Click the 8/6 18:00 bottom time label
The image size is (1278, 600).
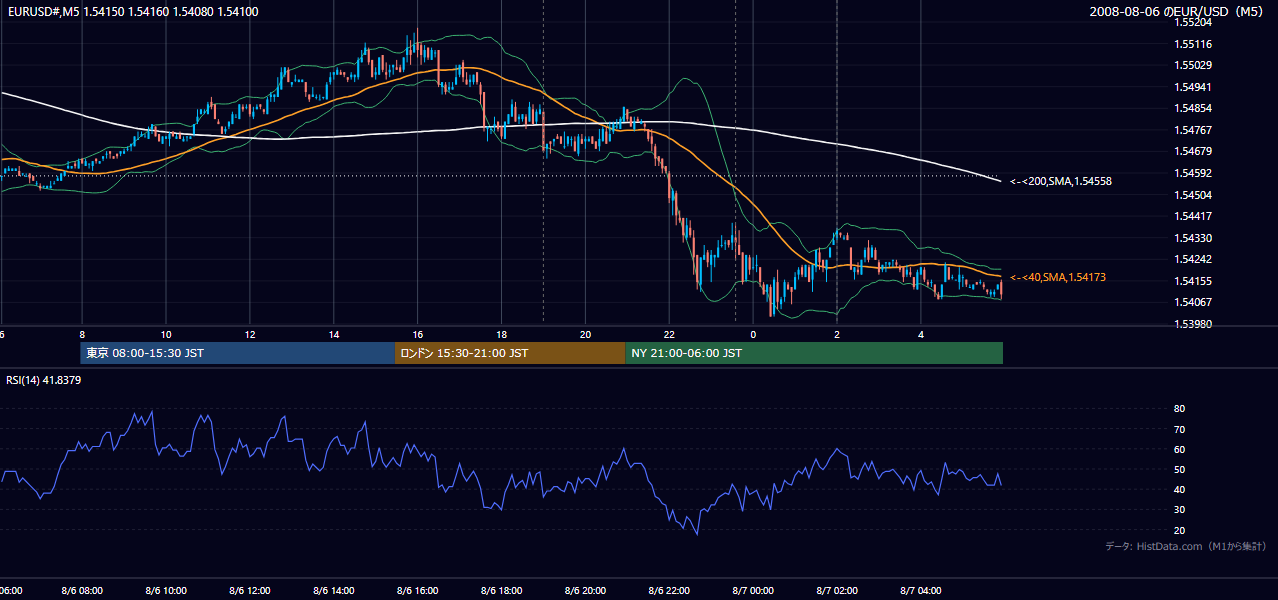pyautogui.click(x=501, y=591)
